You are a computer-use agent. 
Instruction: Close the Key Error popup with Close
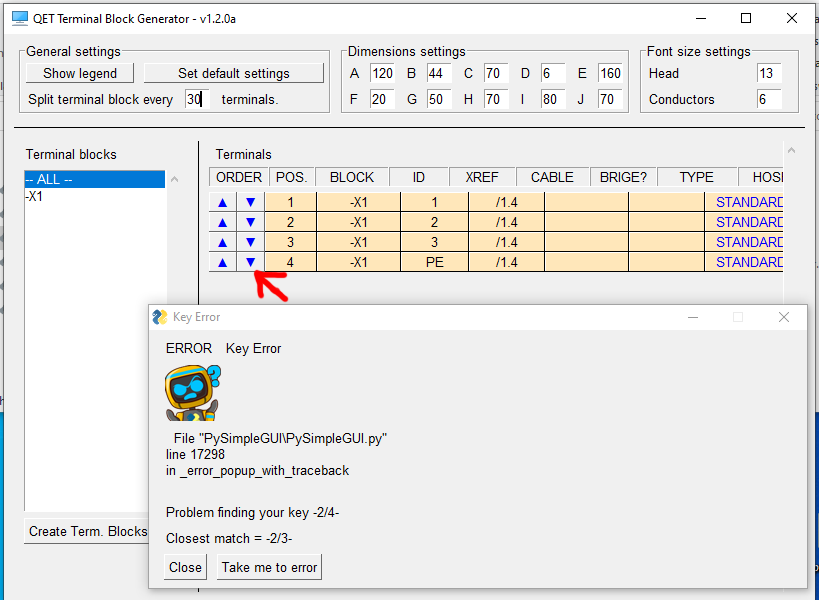pos(185,567)
